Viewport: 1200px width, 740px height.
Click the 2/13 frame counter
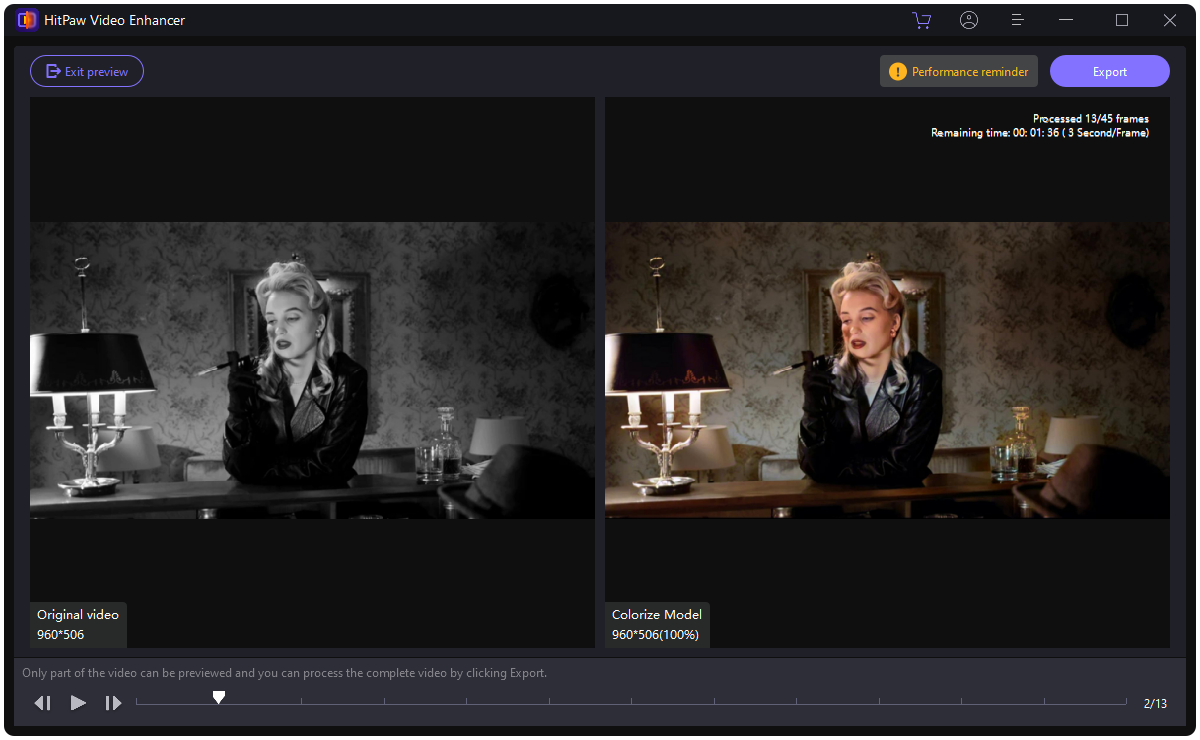(x=1155, y=704)
